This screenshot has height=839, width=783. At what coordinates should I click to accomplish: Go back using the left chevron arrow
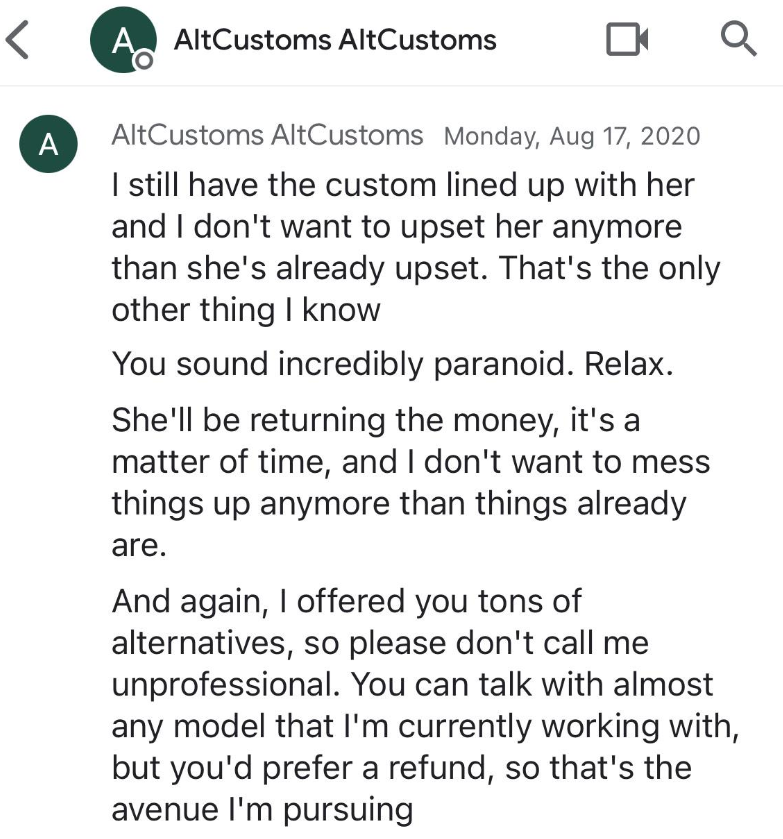coord(17,40)
